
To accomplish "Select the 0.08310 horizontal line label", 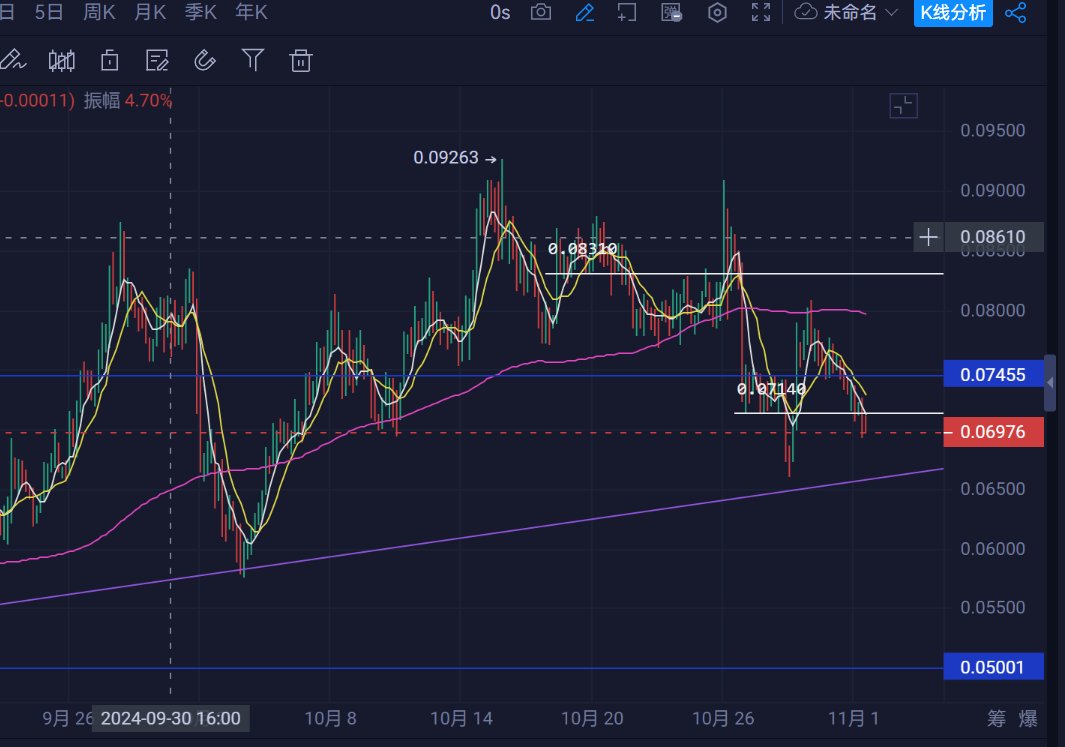I will (583, 249).
